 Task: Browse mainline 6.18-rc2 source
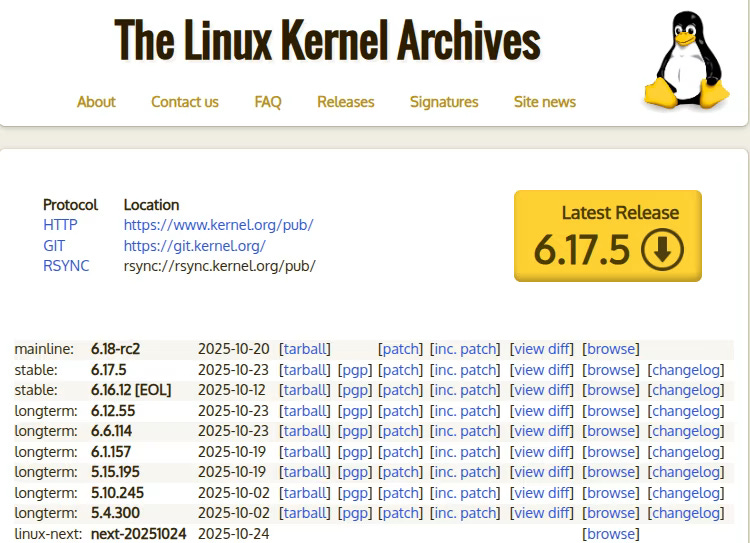click(610, 349)
